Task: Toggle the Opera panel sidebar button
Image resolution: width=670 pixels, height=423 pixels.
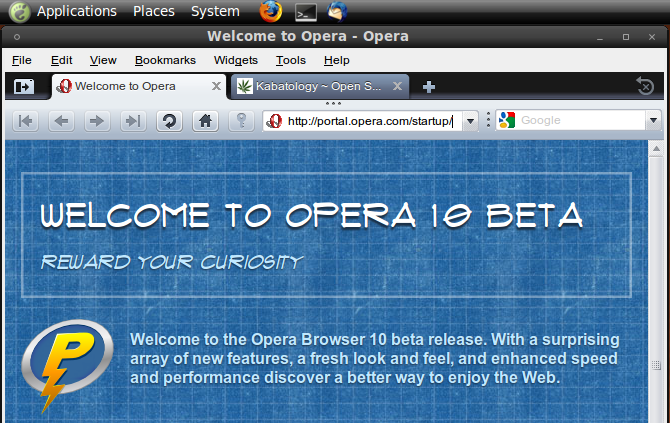Action: click(24, 87)
